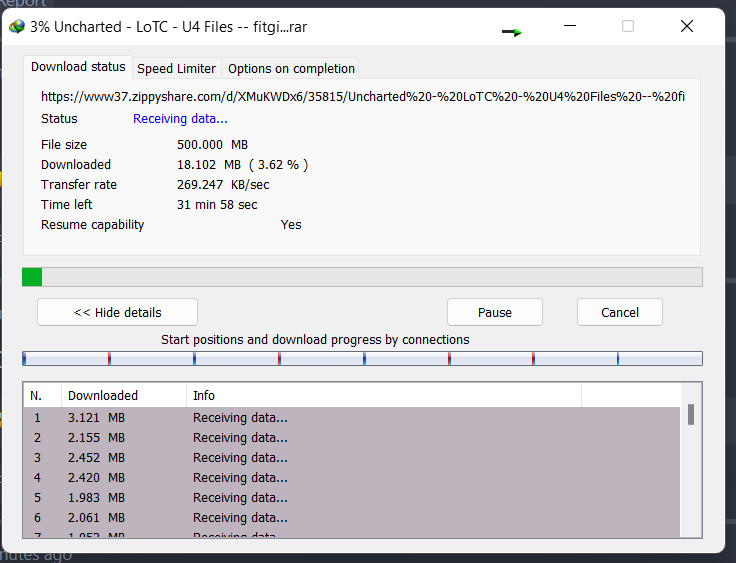Viewport: 736px width, 563px height.
Task: Select connection row 4 with 2.420 MB
Action: pos(352,478)
